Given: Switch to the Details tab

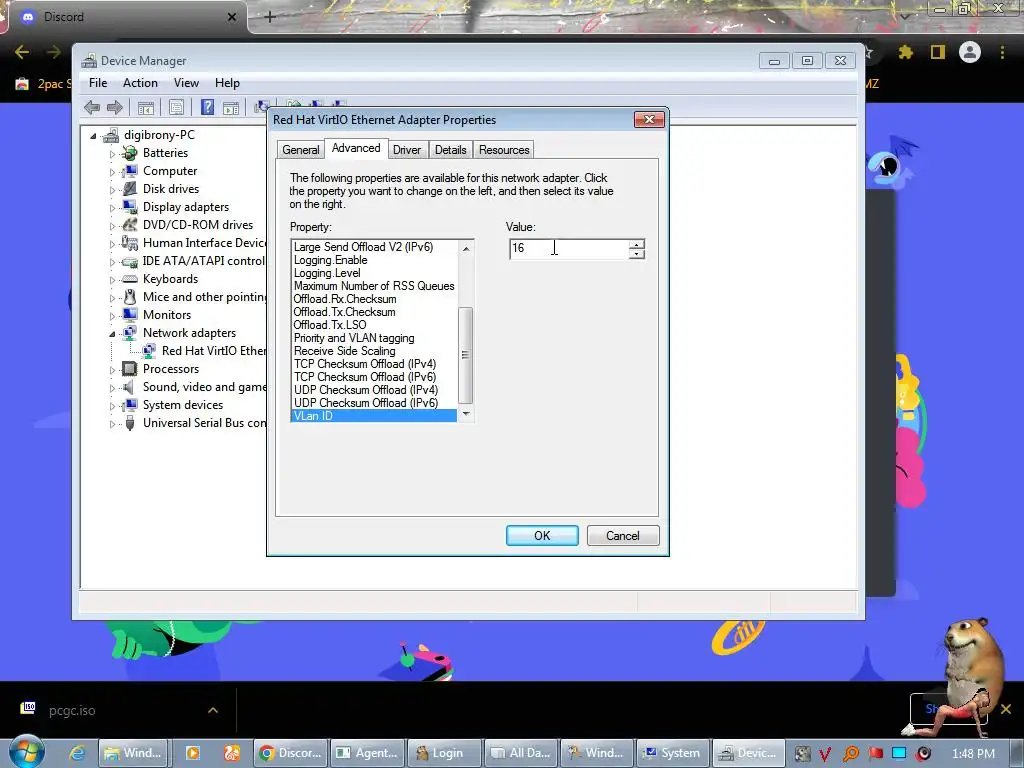Looking at the screenshot, I should point(451,150).
